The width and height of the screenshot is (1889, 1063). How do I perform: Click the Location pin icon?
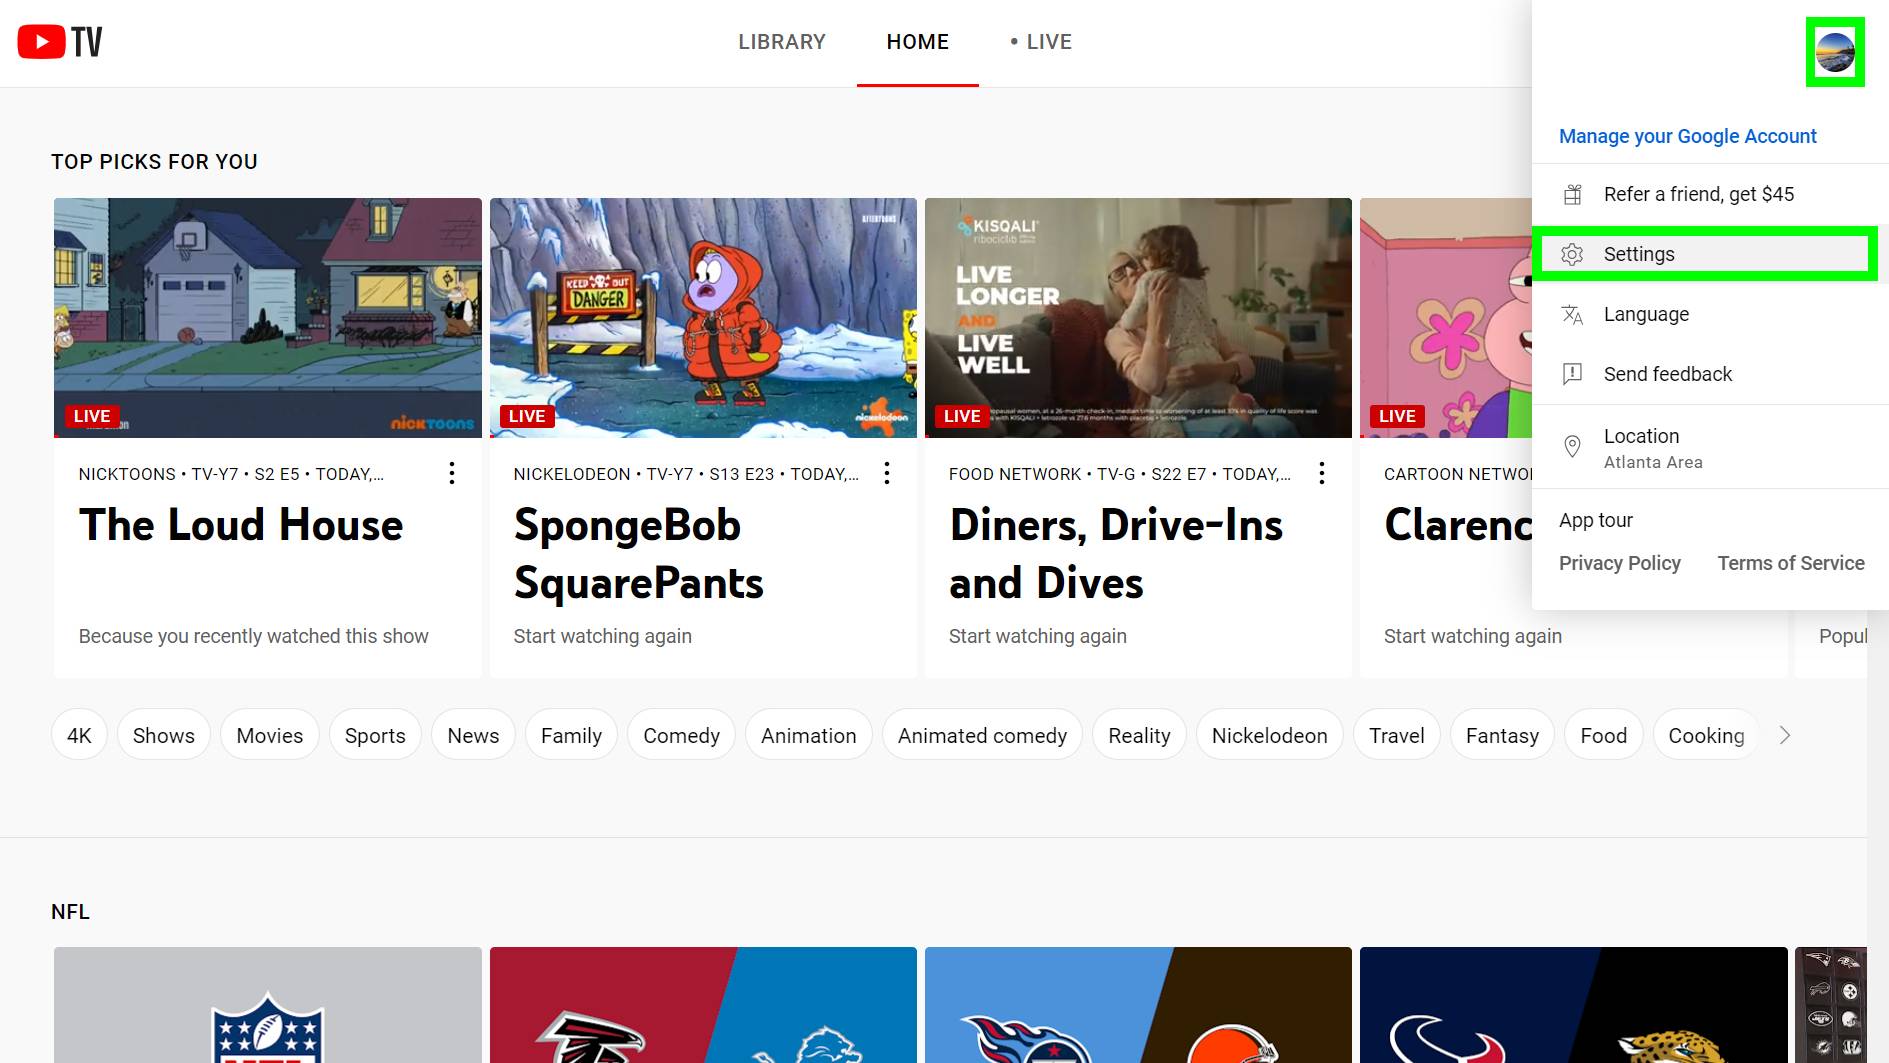(x=1572, y=447)
